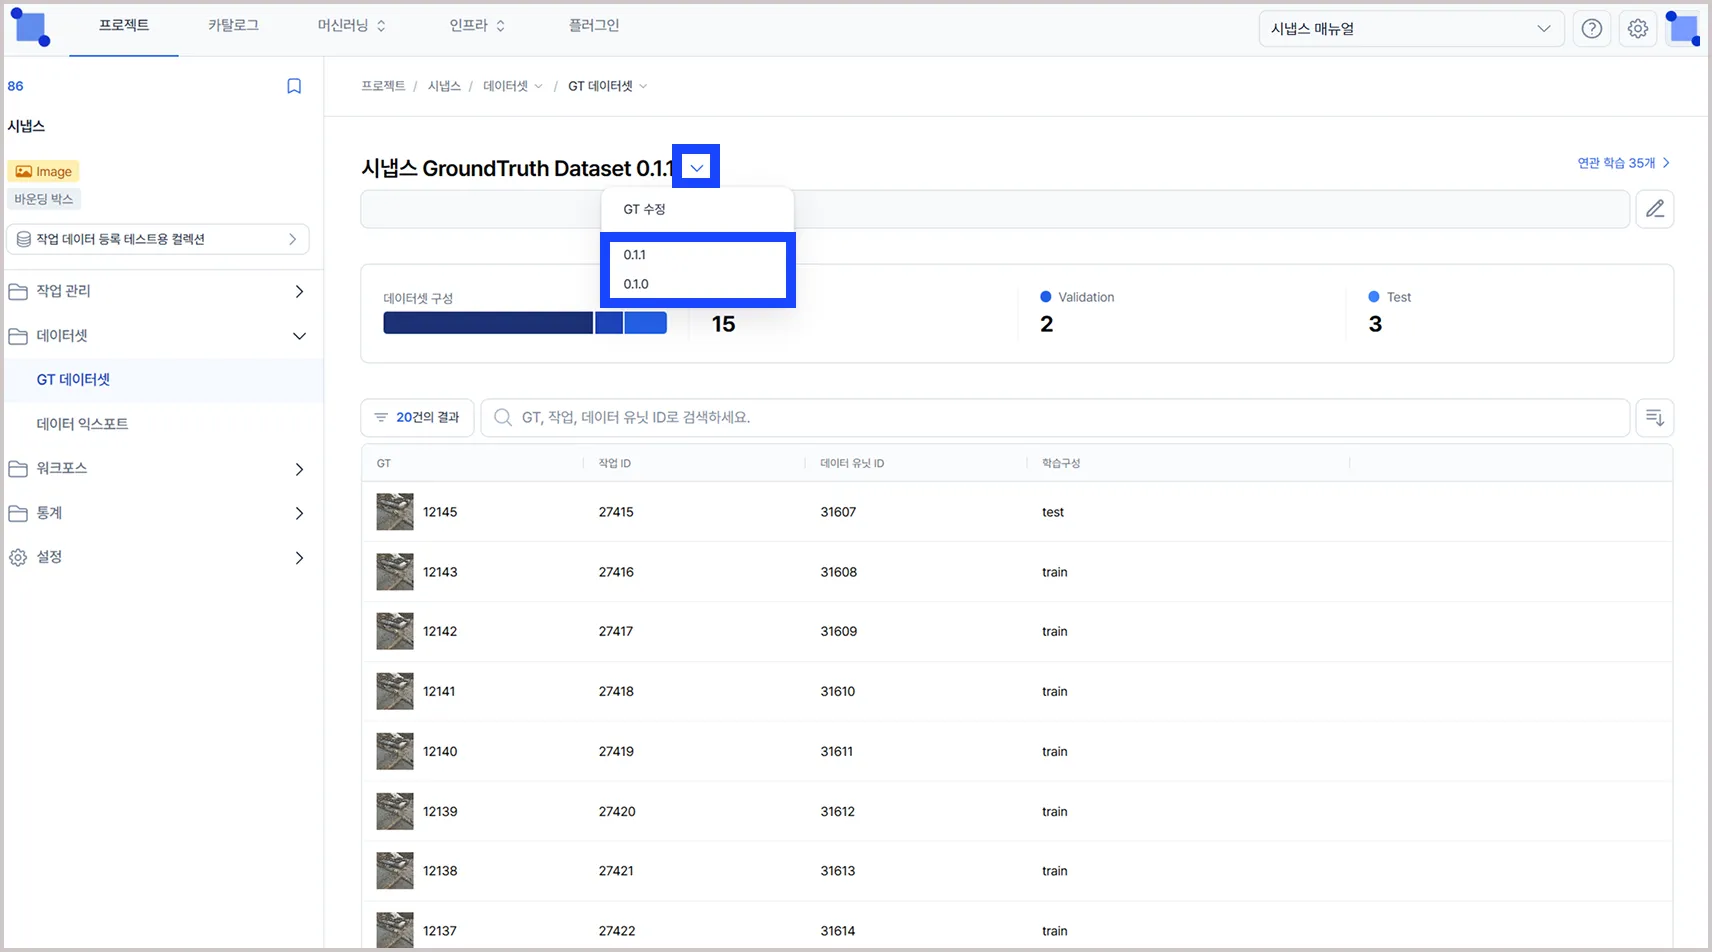Click the sort/order icon next to search bar

pos(1655,417)
